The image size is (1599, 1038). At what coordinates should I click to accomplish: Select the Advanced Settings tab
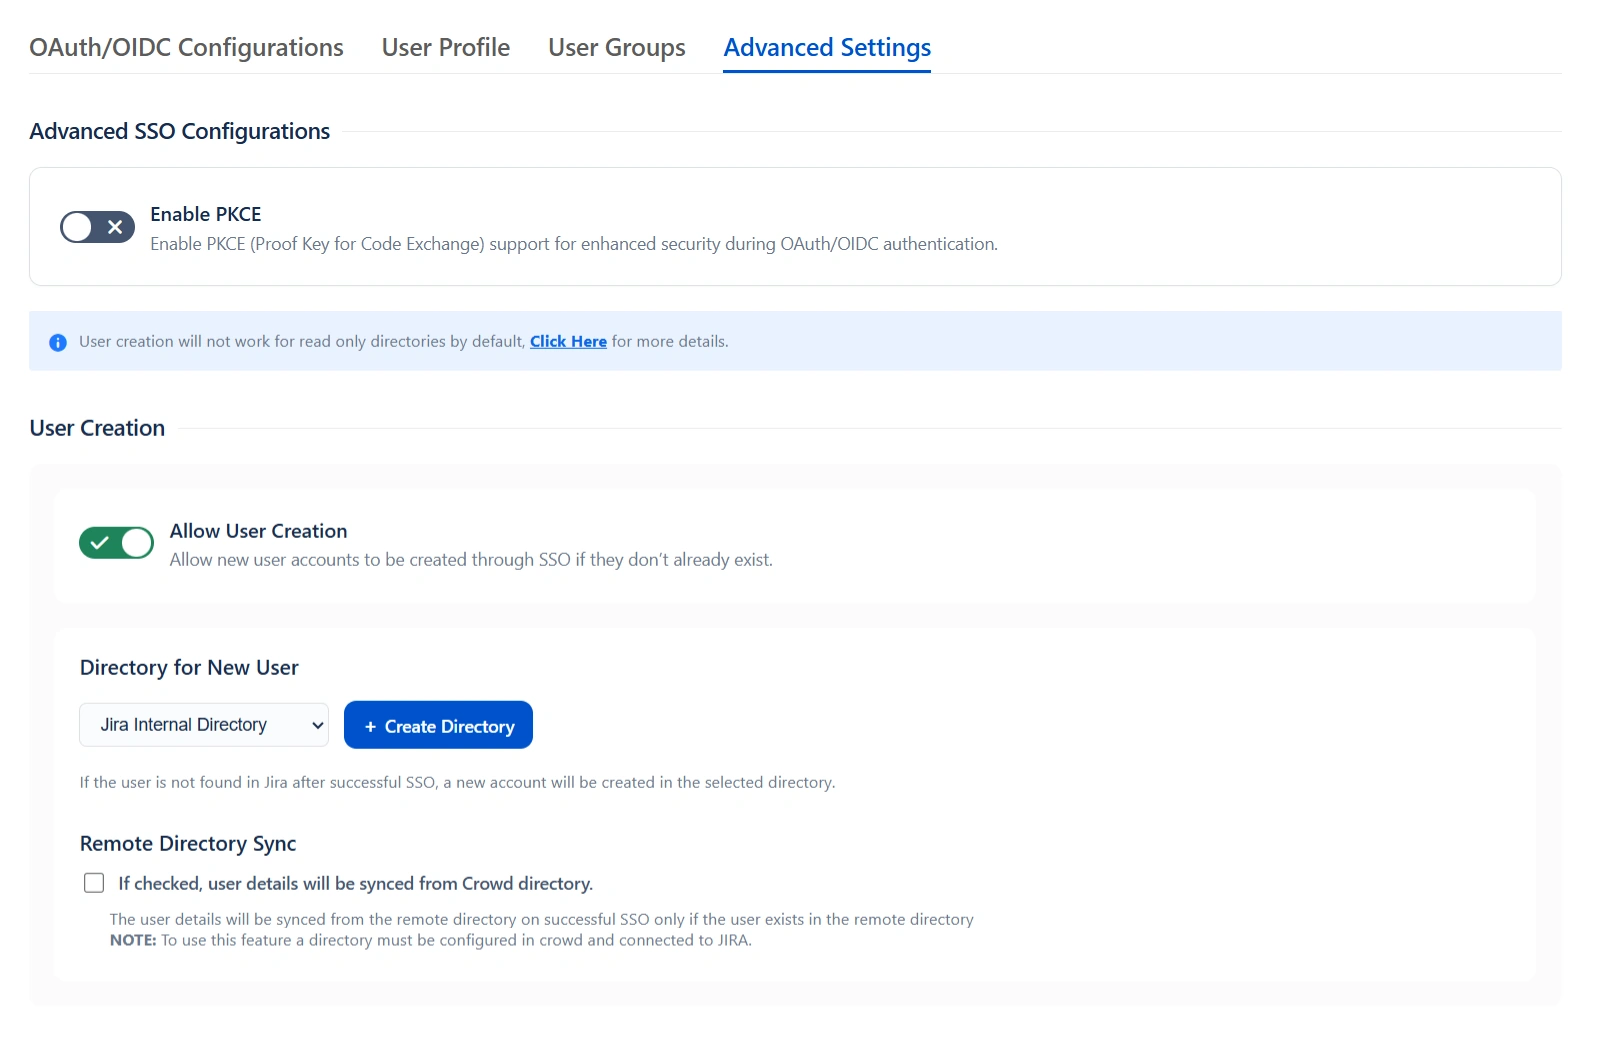tap(827, 48)
